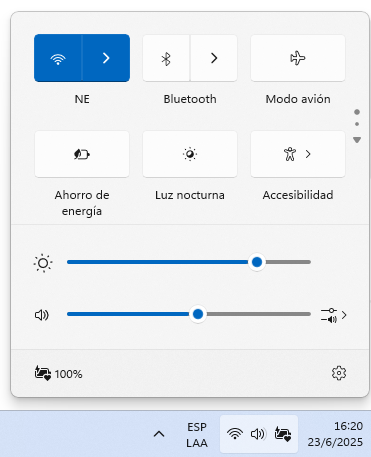371x457 pixels.
Task: Click the Bluetooth label text
Action: pos(190,99)
